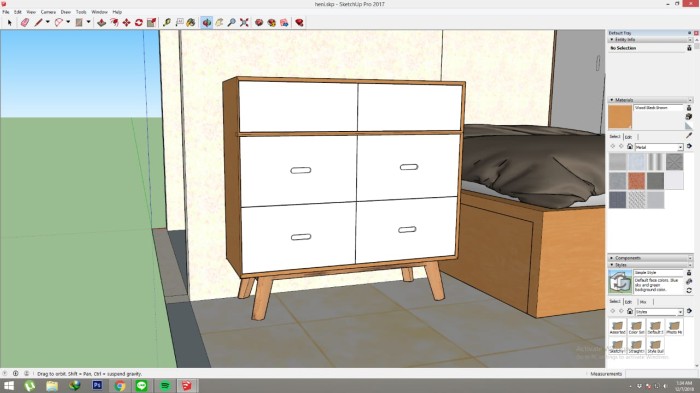This screenshot has width=700, height=393.
Task: Pick the Zoom magnifier tool
Action: point(231,22)
